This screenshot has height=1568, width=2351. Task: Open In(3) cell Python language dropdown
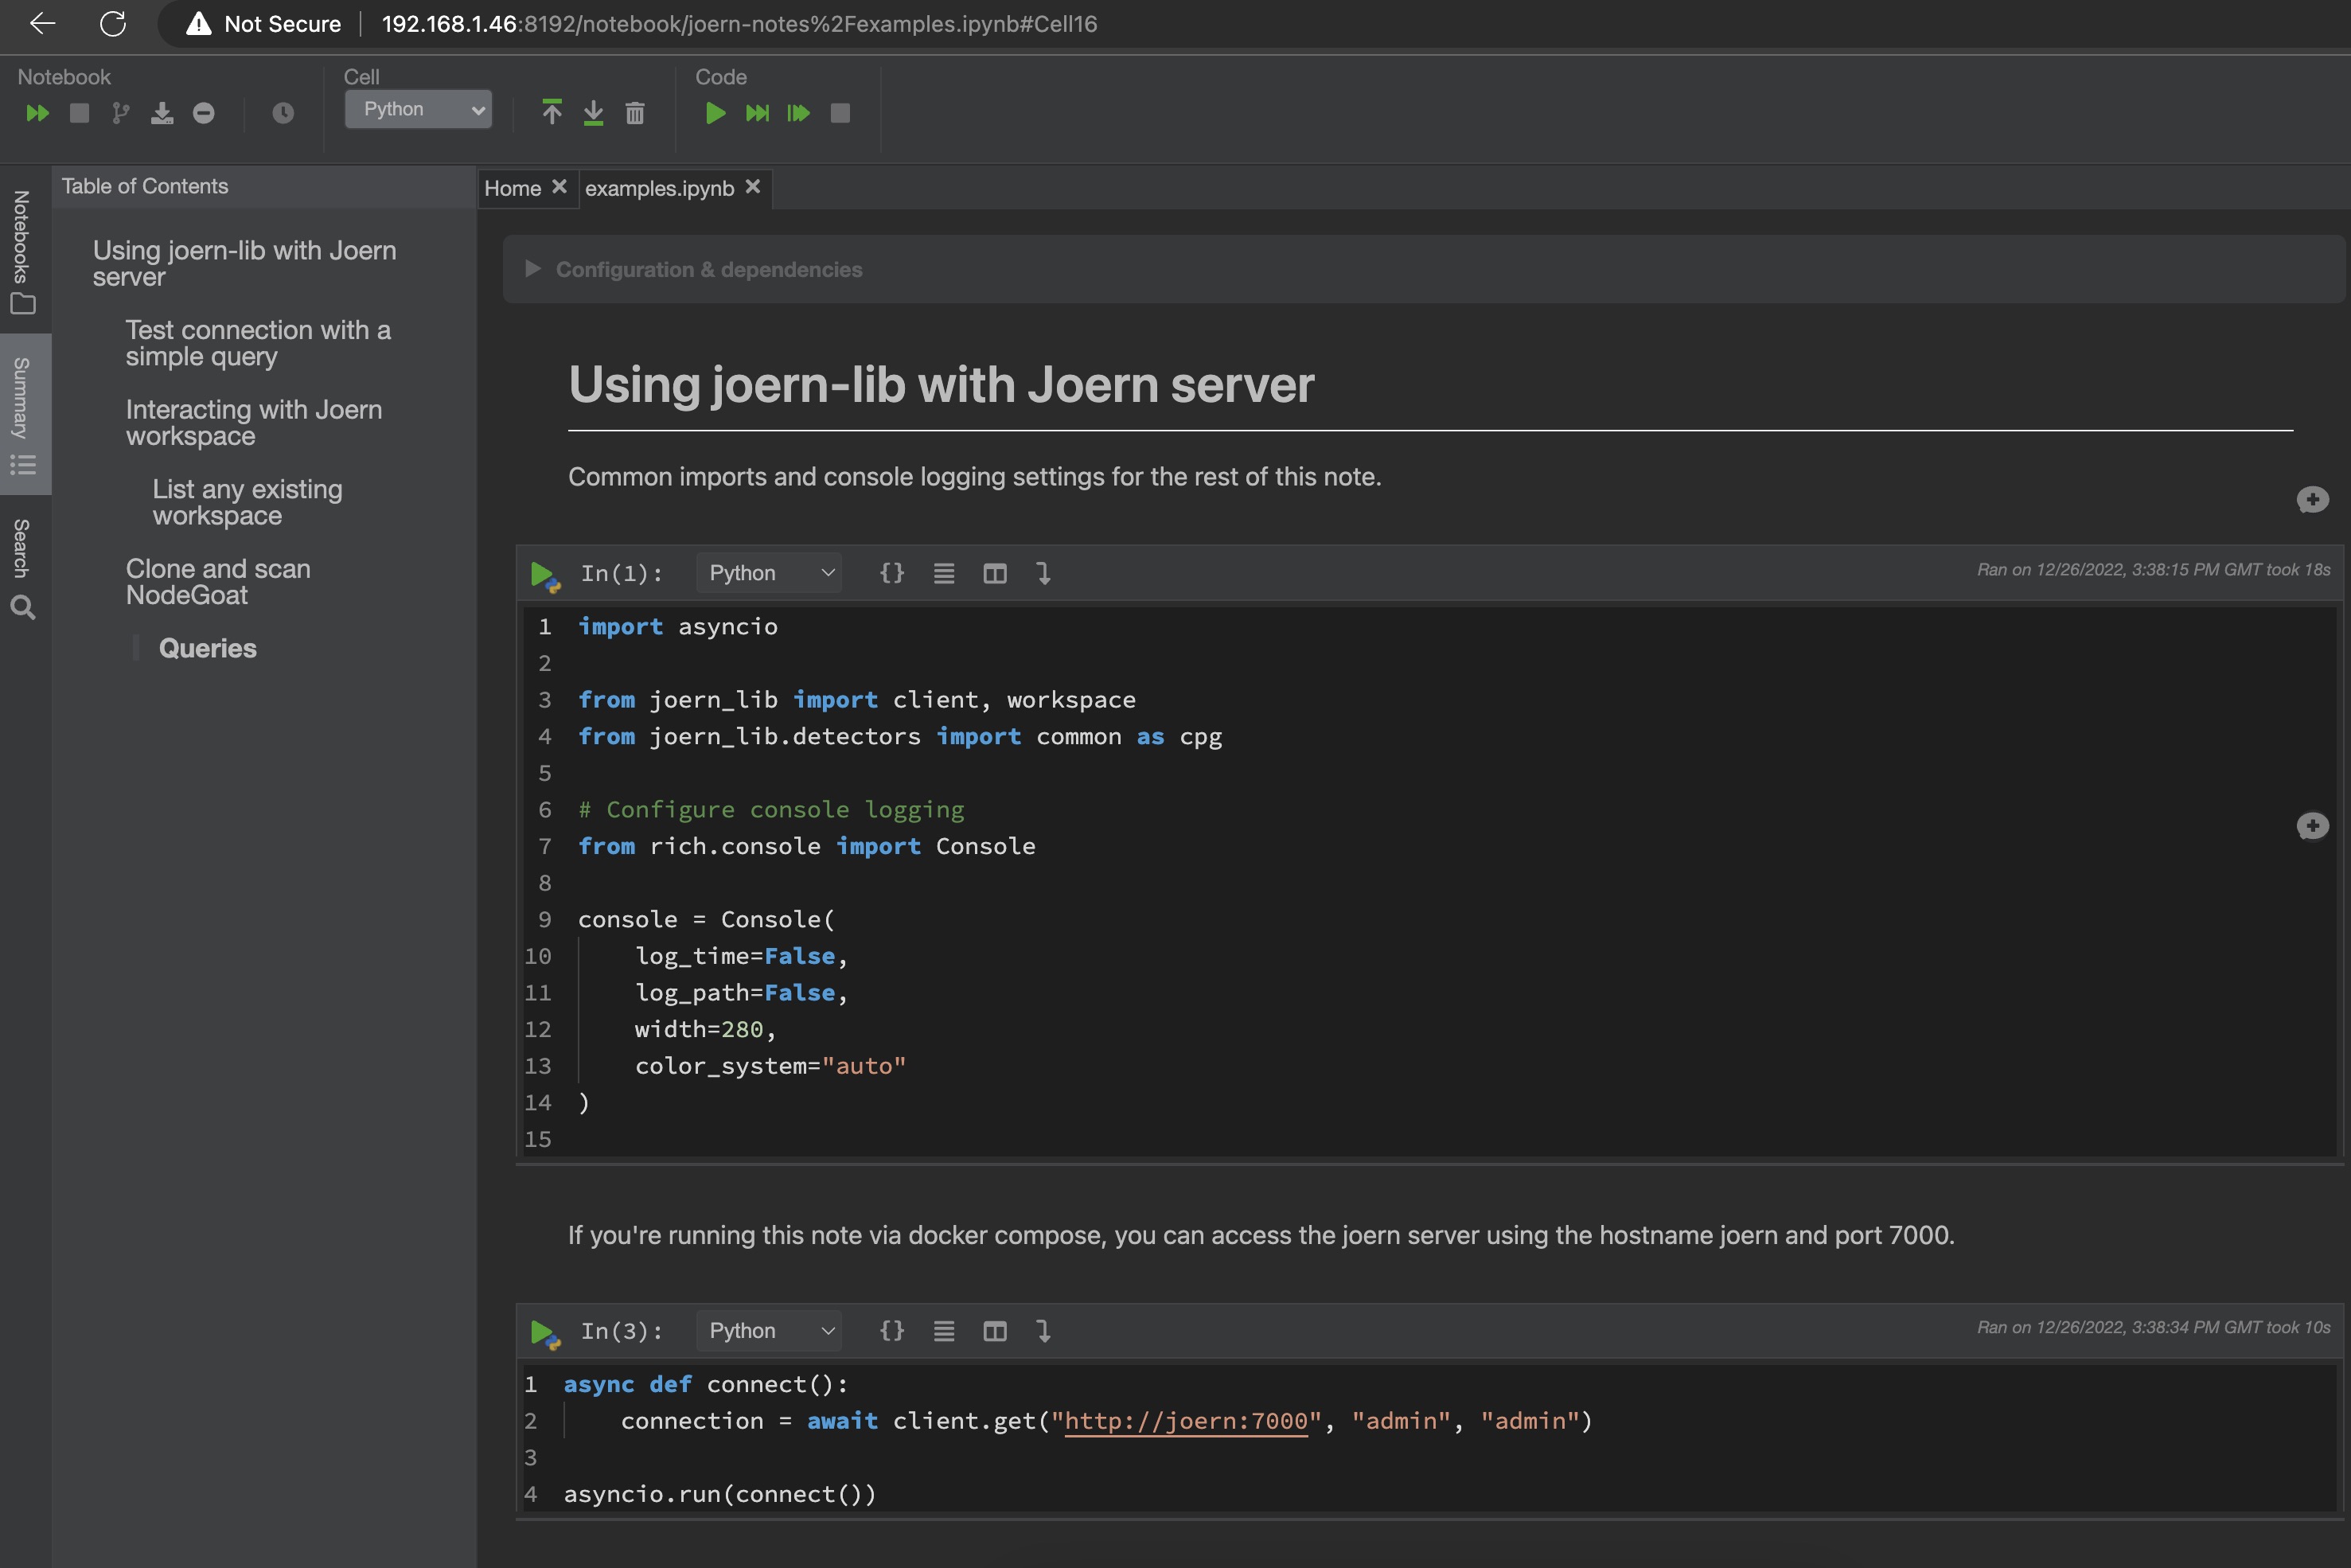tap(769, 1331)
